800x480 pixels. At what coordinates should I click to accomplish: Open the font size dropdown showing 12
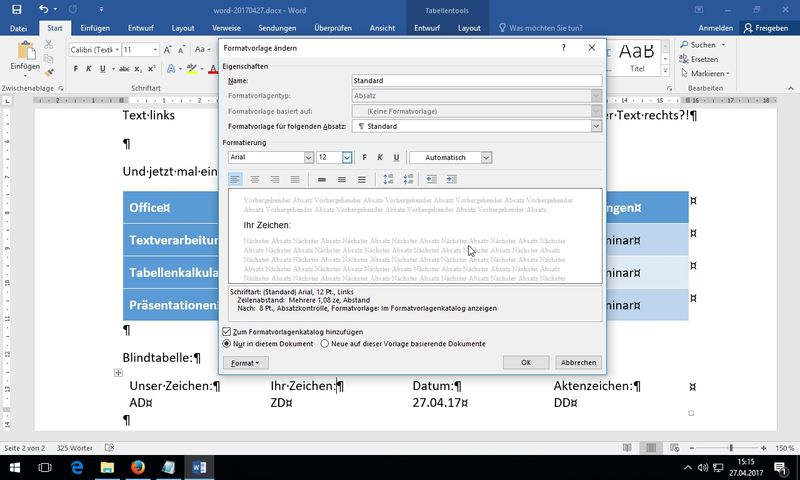click(x=347, y=157)
